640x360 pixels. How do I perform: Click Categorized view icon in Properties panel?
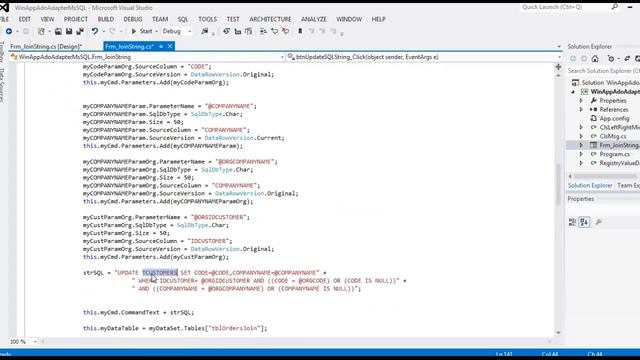(572, 222)
